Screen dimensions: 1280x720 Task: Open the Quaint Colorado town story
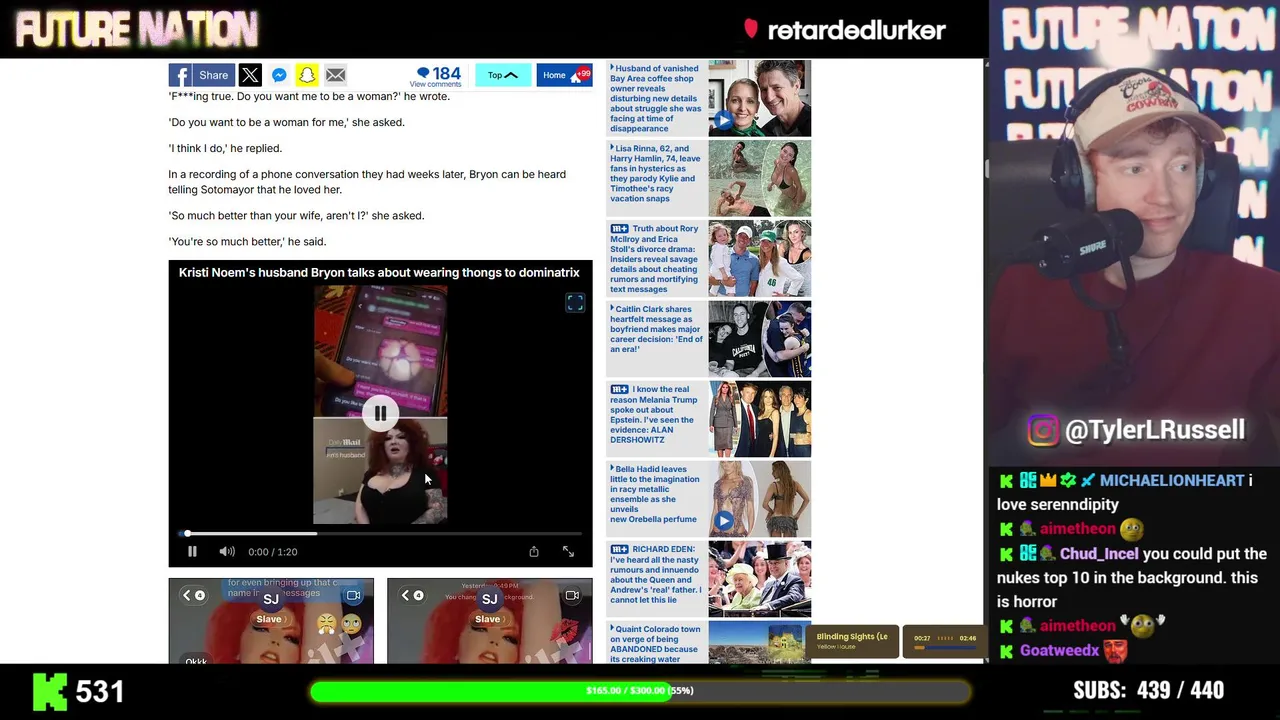click(656, 644)
